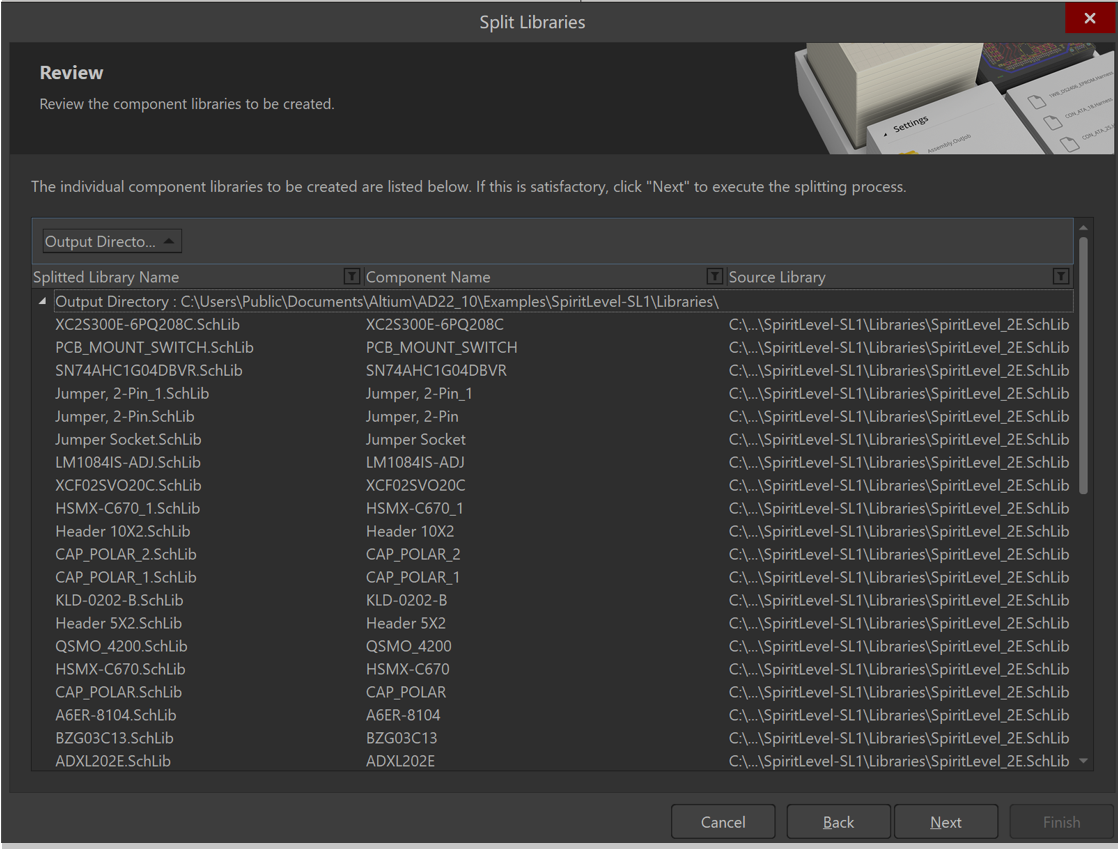Open filter for Component Name column
Screen dimensions: 1118x849
click(x=714, y=277)
